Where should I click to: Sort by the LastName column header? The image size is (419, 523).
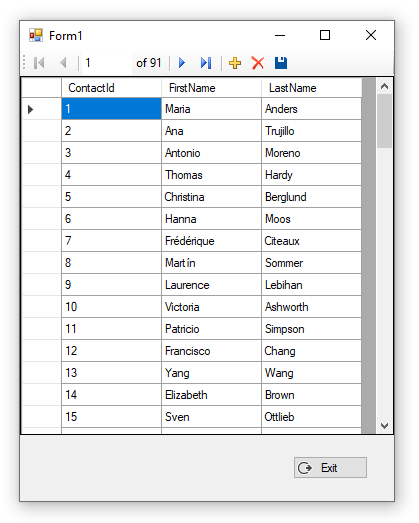[312, 88]
